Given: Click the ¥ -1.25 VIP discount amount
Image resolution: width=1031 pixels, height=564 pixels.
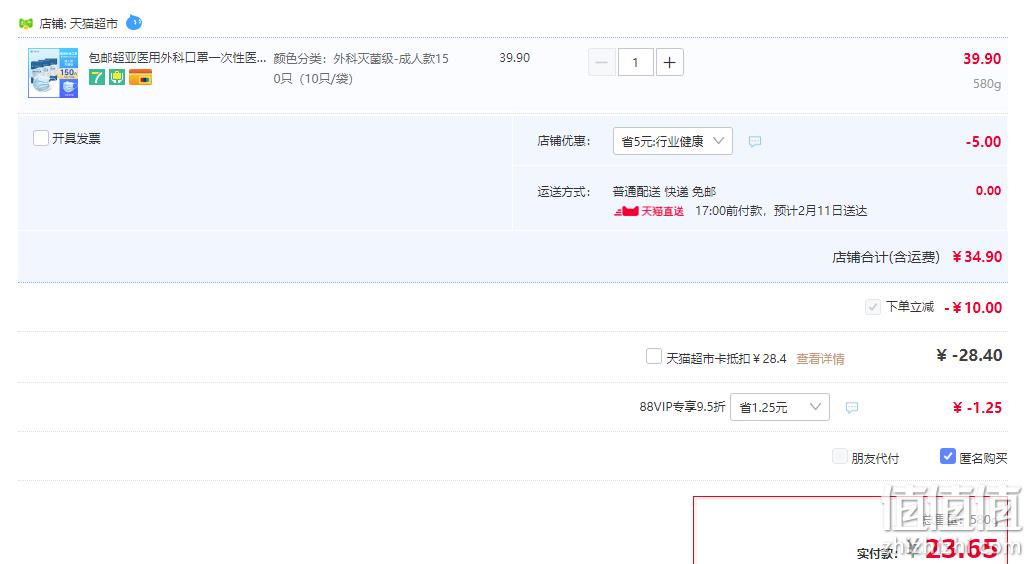Looking at the screenshot, I should tap(977, 408).
